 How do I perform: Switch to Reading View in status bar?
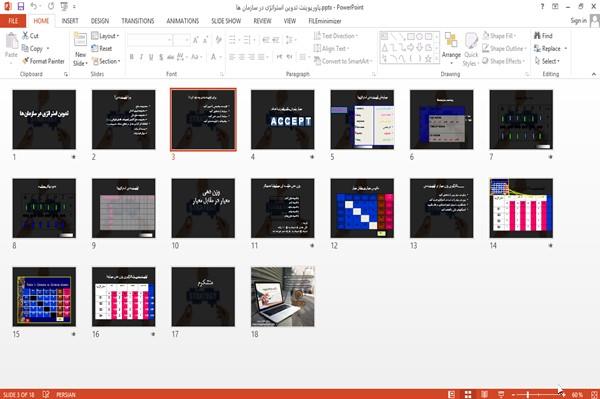(484, 394)
